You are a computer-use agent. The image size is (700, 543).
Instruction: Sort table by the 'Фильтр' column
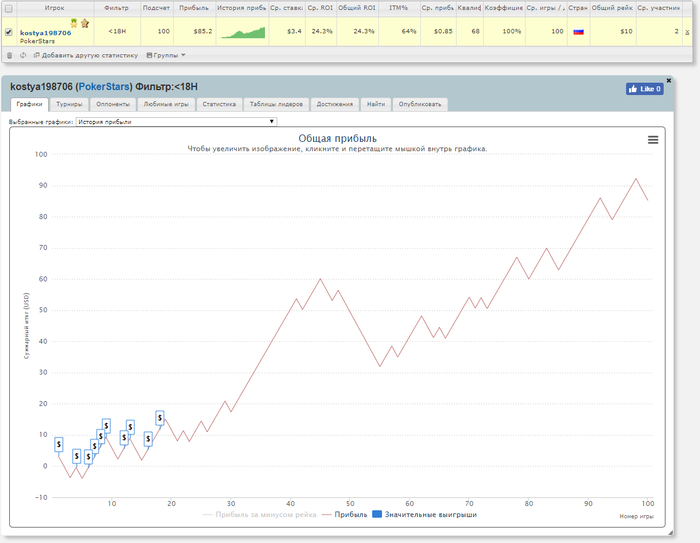117,8
